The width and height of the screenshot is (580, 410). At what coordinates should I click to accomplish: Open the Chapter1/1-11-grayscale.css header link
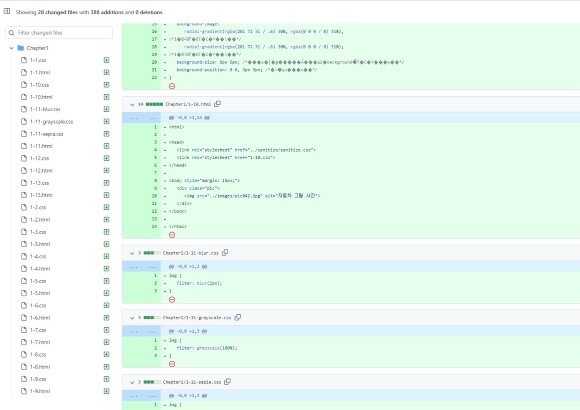[197, 318]
